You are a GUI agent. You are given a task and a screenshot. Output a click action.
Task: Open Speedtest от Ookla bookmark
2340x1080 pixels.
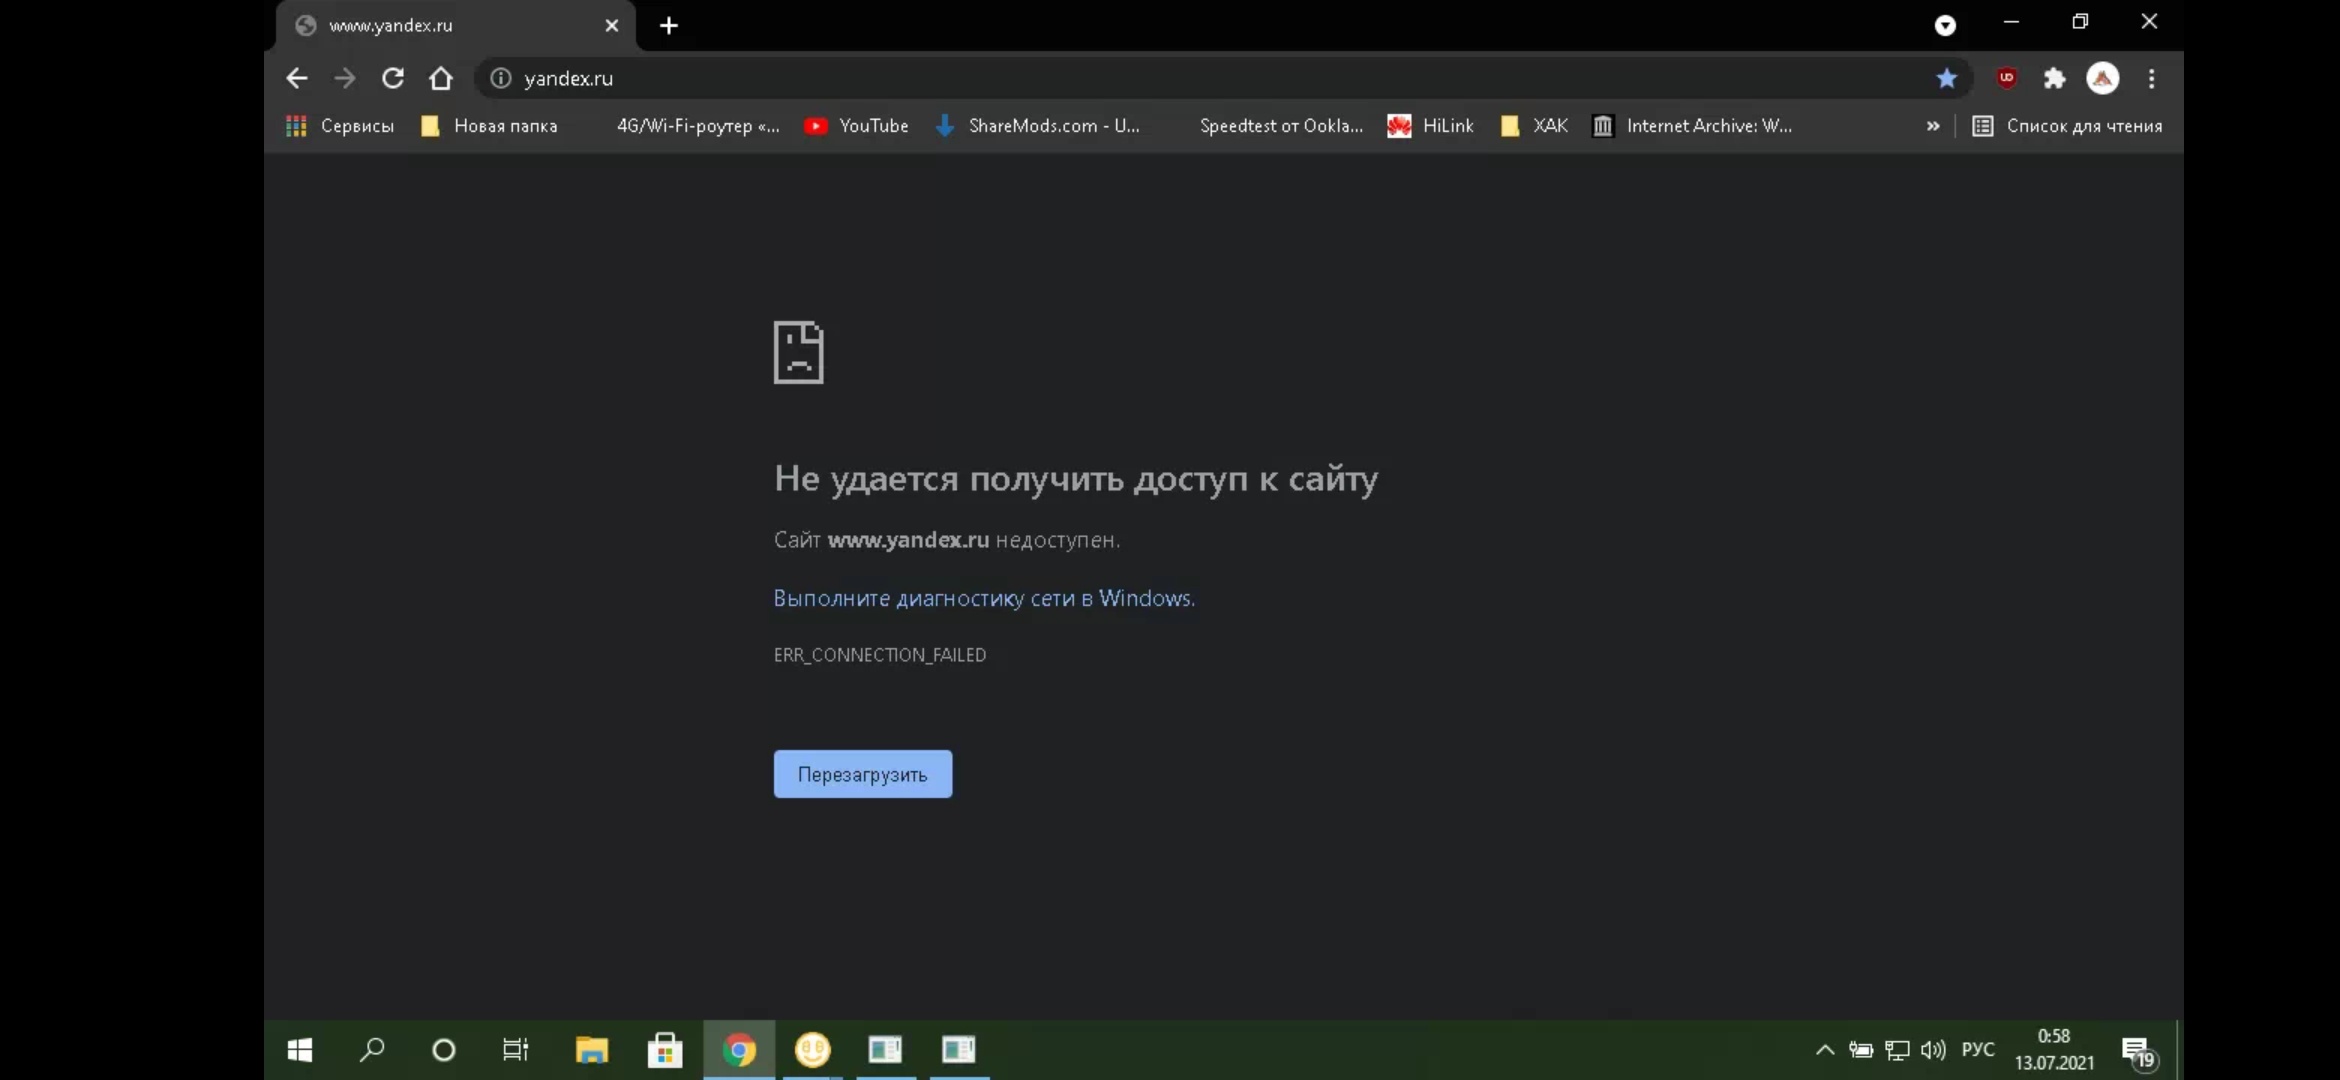1280,126
